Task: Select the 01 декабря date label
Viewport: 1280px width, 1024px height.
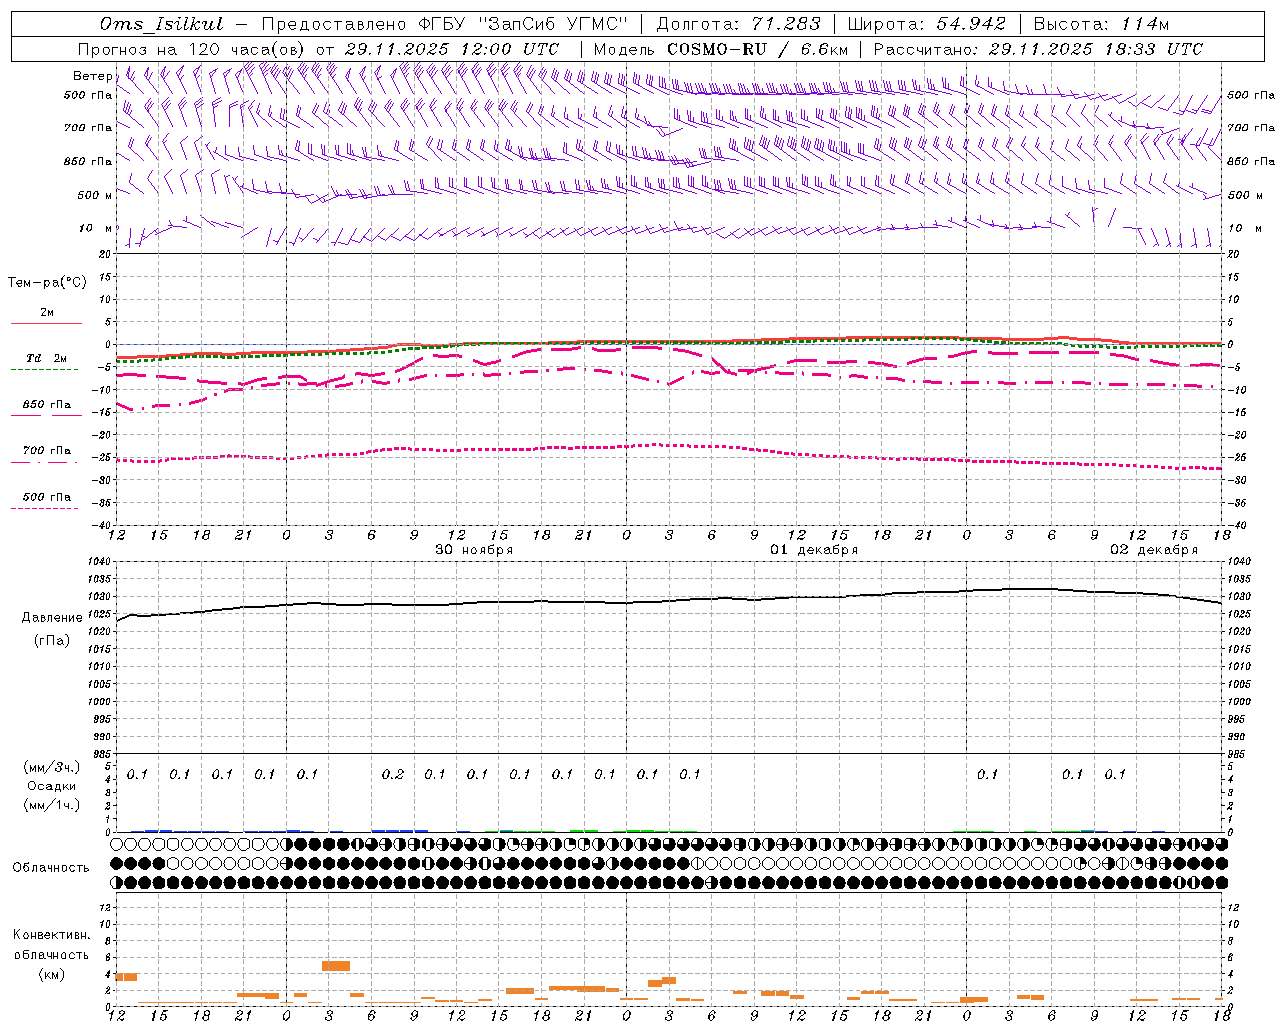Action: click(x=814, y=550)
